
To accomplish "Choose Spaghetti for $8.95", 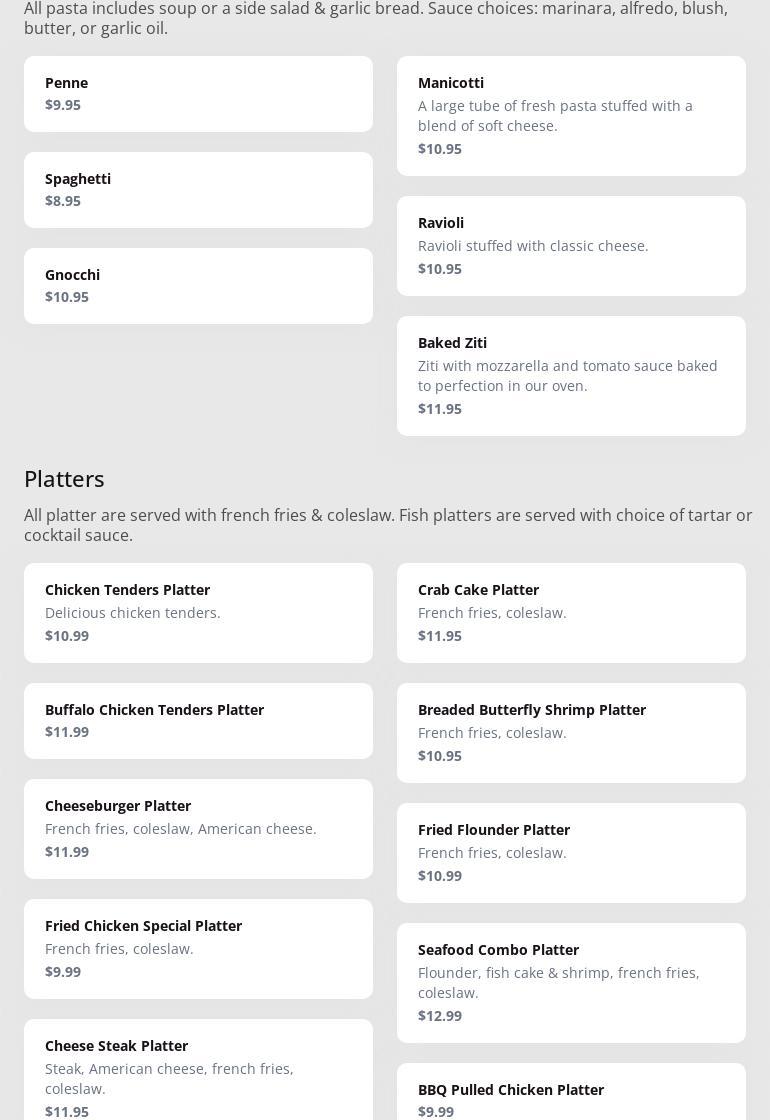I will click(x=198, y=190).
